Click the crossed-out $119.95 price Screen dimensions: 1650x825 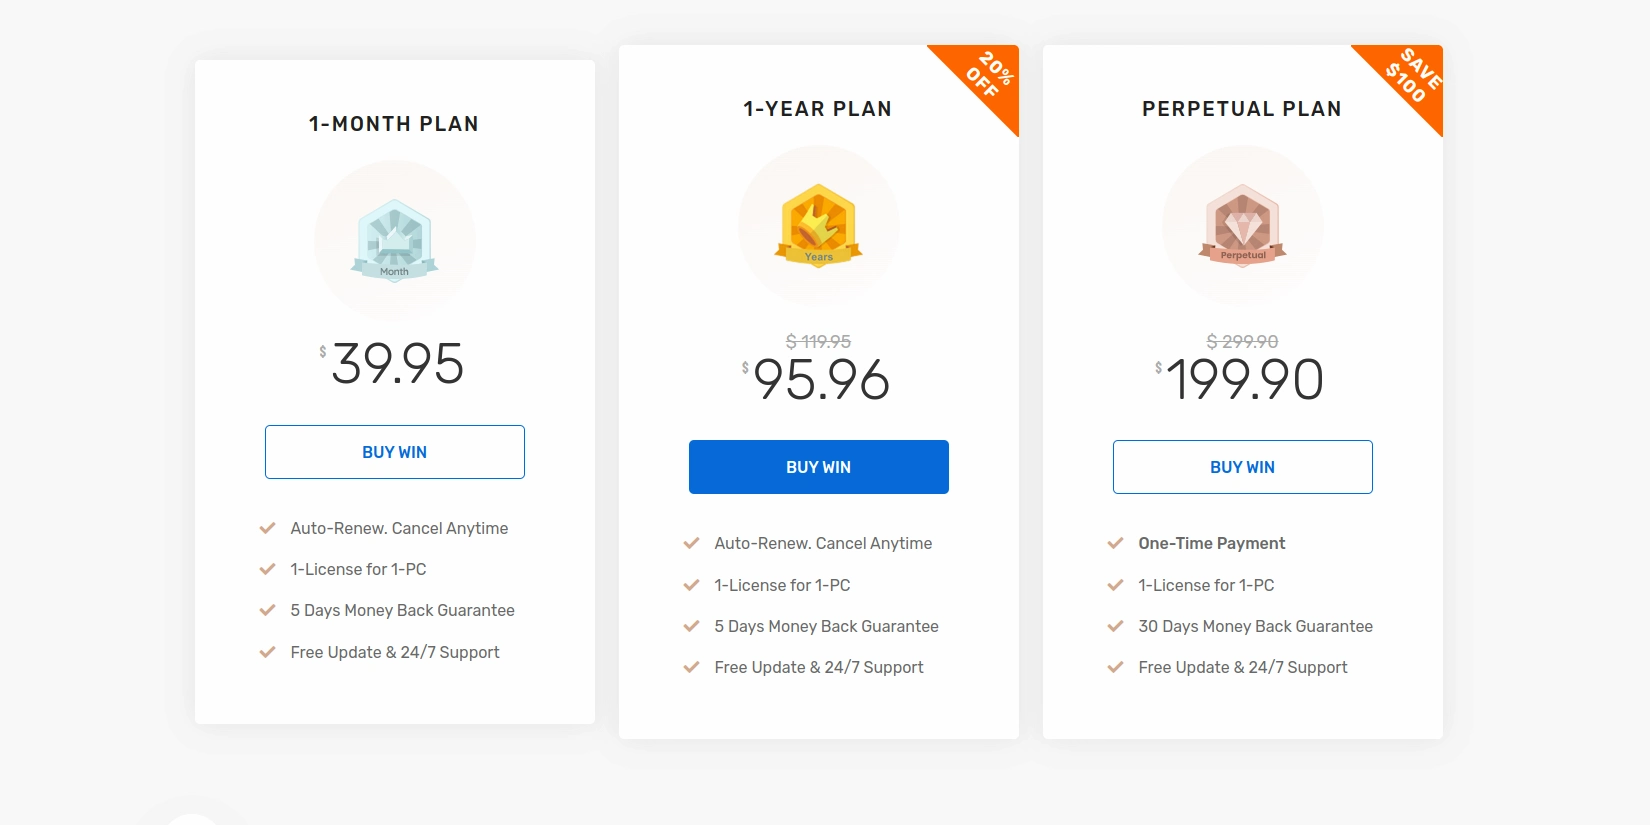[x=818, y=341]
